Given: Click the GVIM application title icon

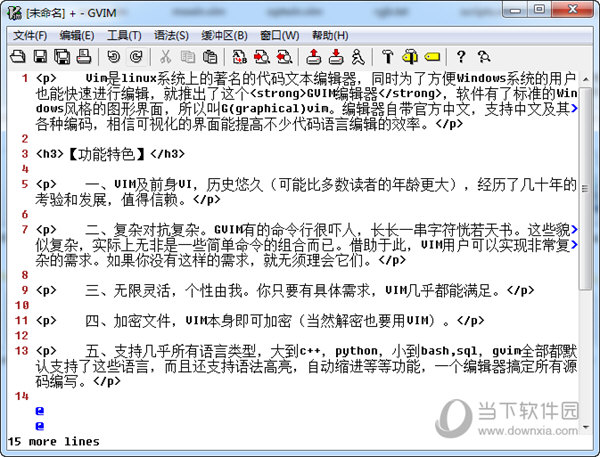Looking at the screenshot, I should click(x=15, y=13).
